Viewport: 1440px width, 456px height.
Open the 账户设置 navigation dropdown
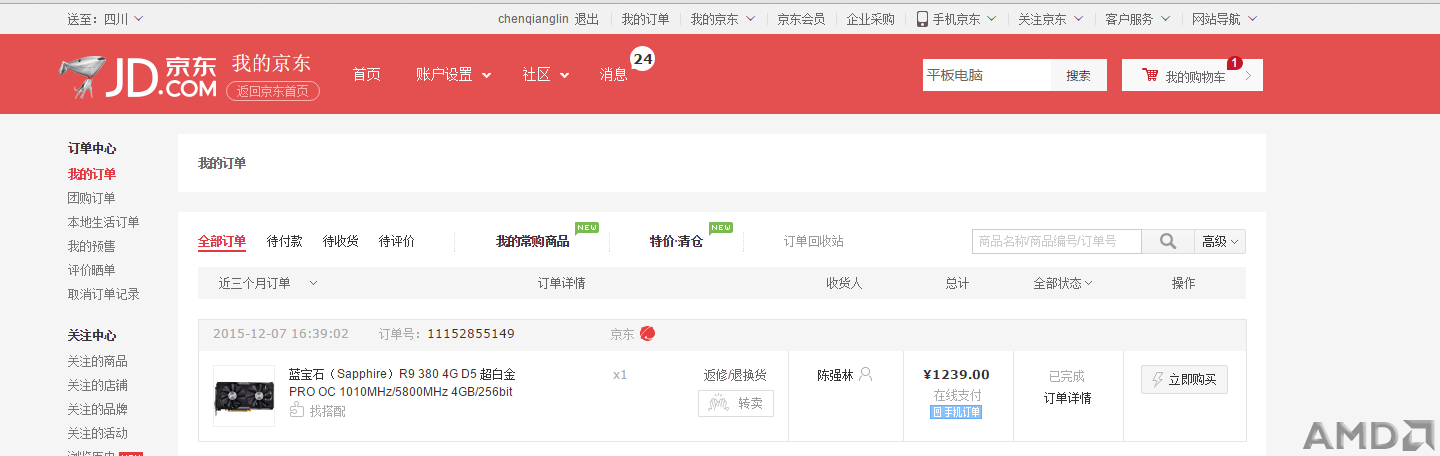(454, 75)
